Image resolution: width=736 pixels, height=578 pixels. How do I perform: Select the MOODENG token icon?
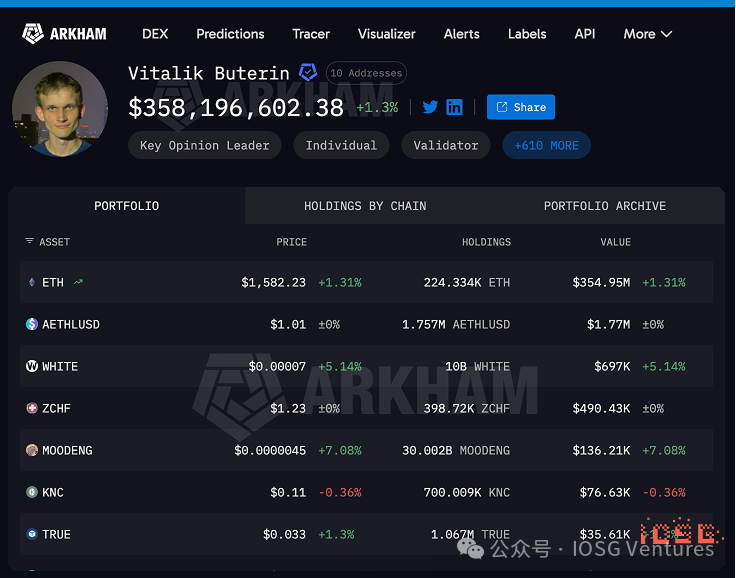click(x=32, y=450)
